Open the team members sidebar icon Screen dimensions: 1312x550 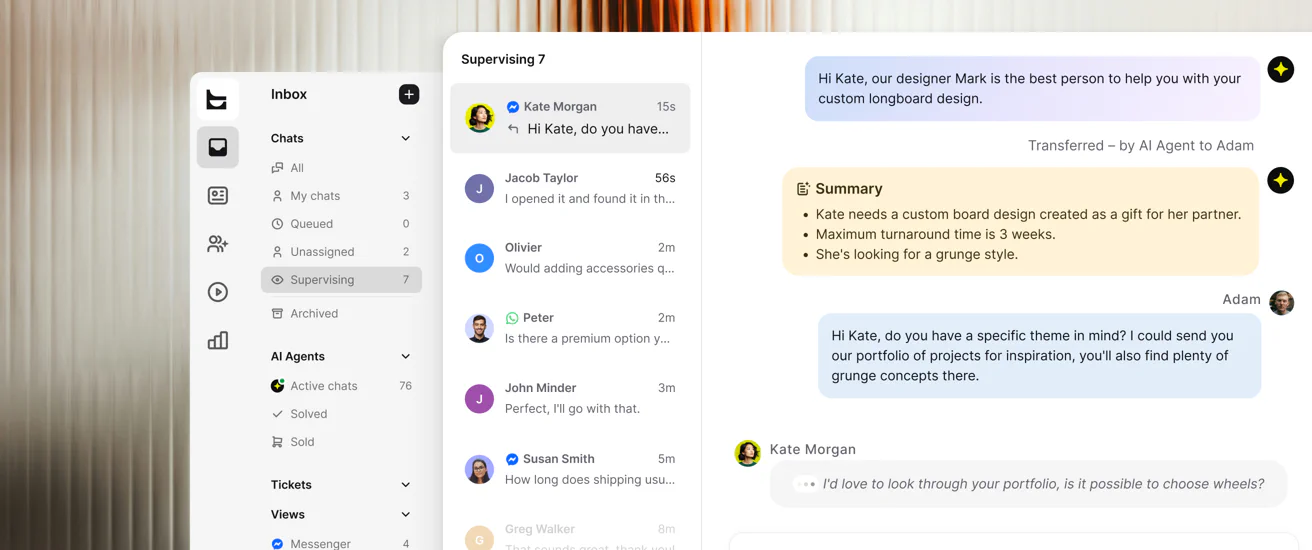click(217, 244)
